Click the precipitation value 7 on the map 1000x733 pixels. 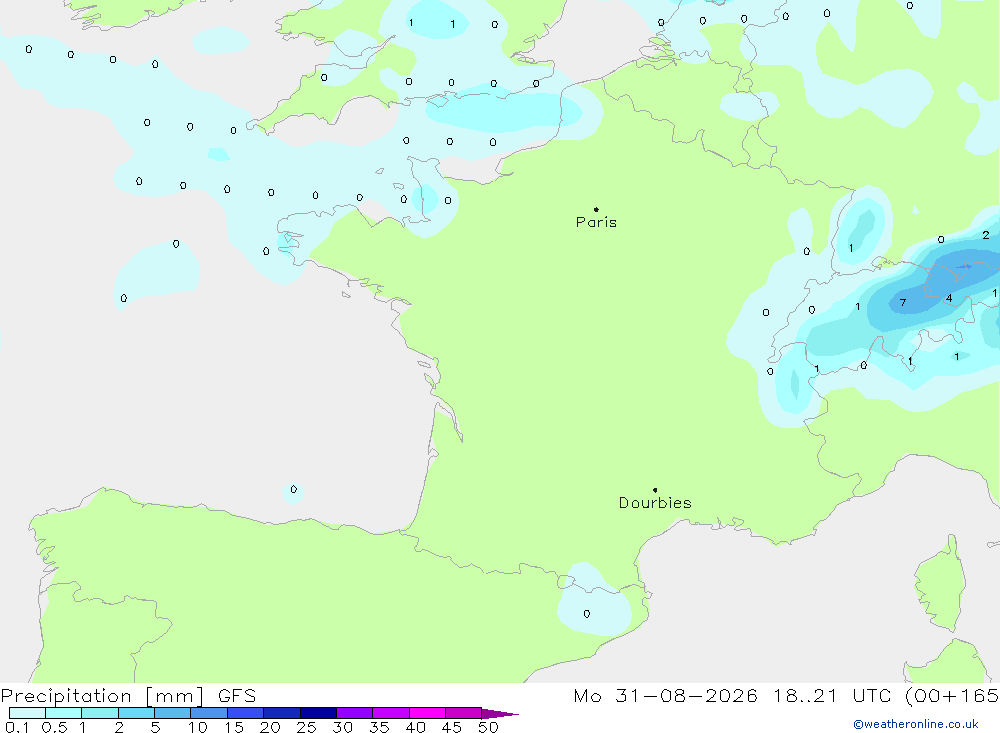point(902,302)
